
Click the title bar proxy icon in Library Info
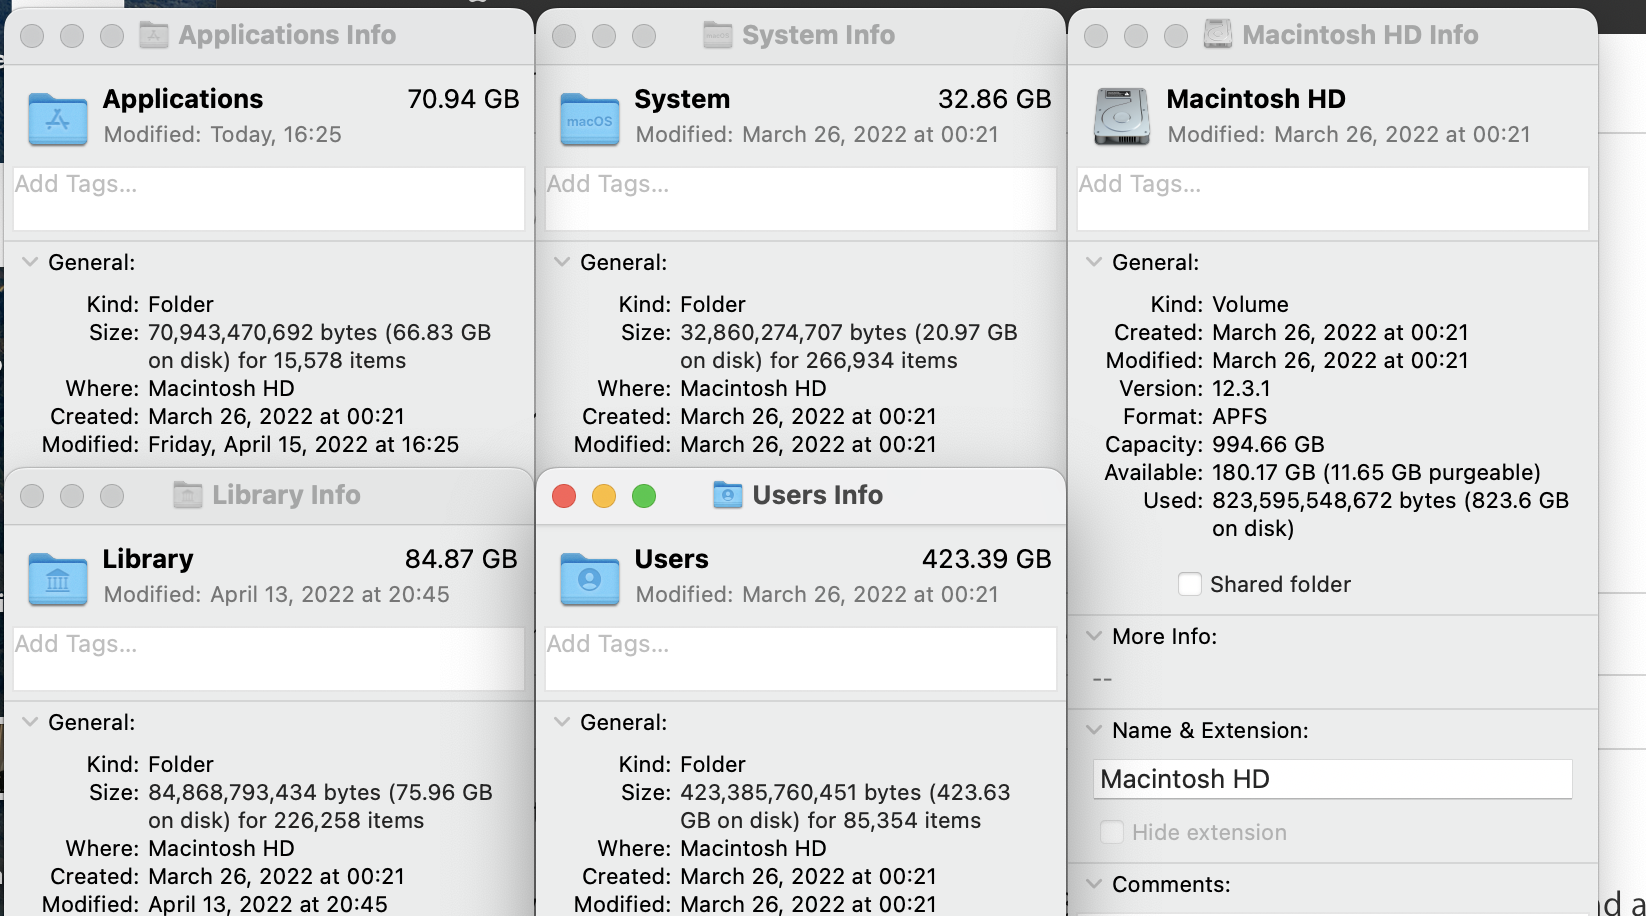(188, 495)
